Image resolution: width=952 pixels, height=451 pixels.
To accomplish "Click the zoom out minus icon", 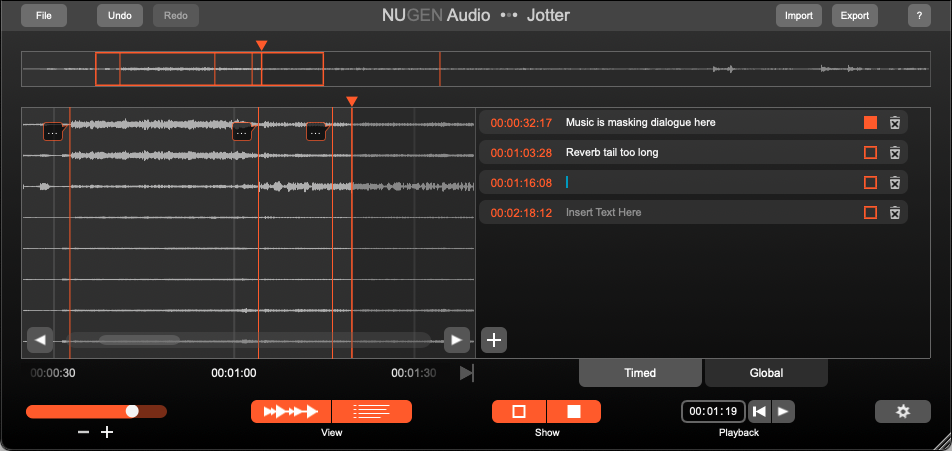I will pos(83,432).
